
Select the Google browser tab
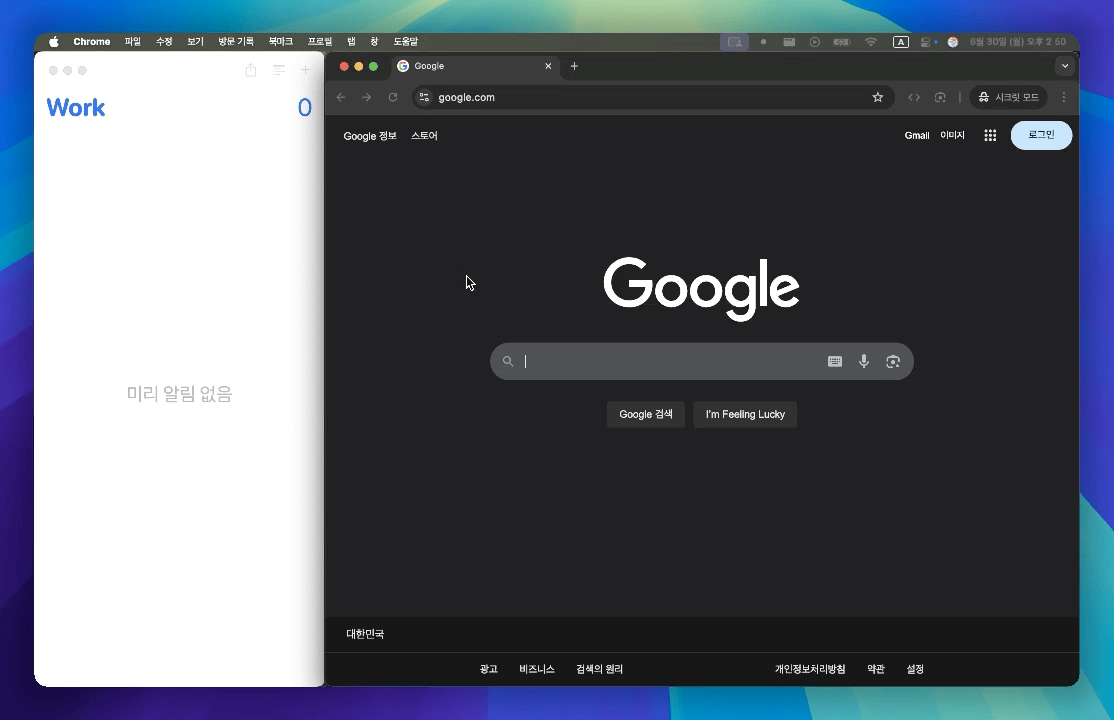(475, 66)
